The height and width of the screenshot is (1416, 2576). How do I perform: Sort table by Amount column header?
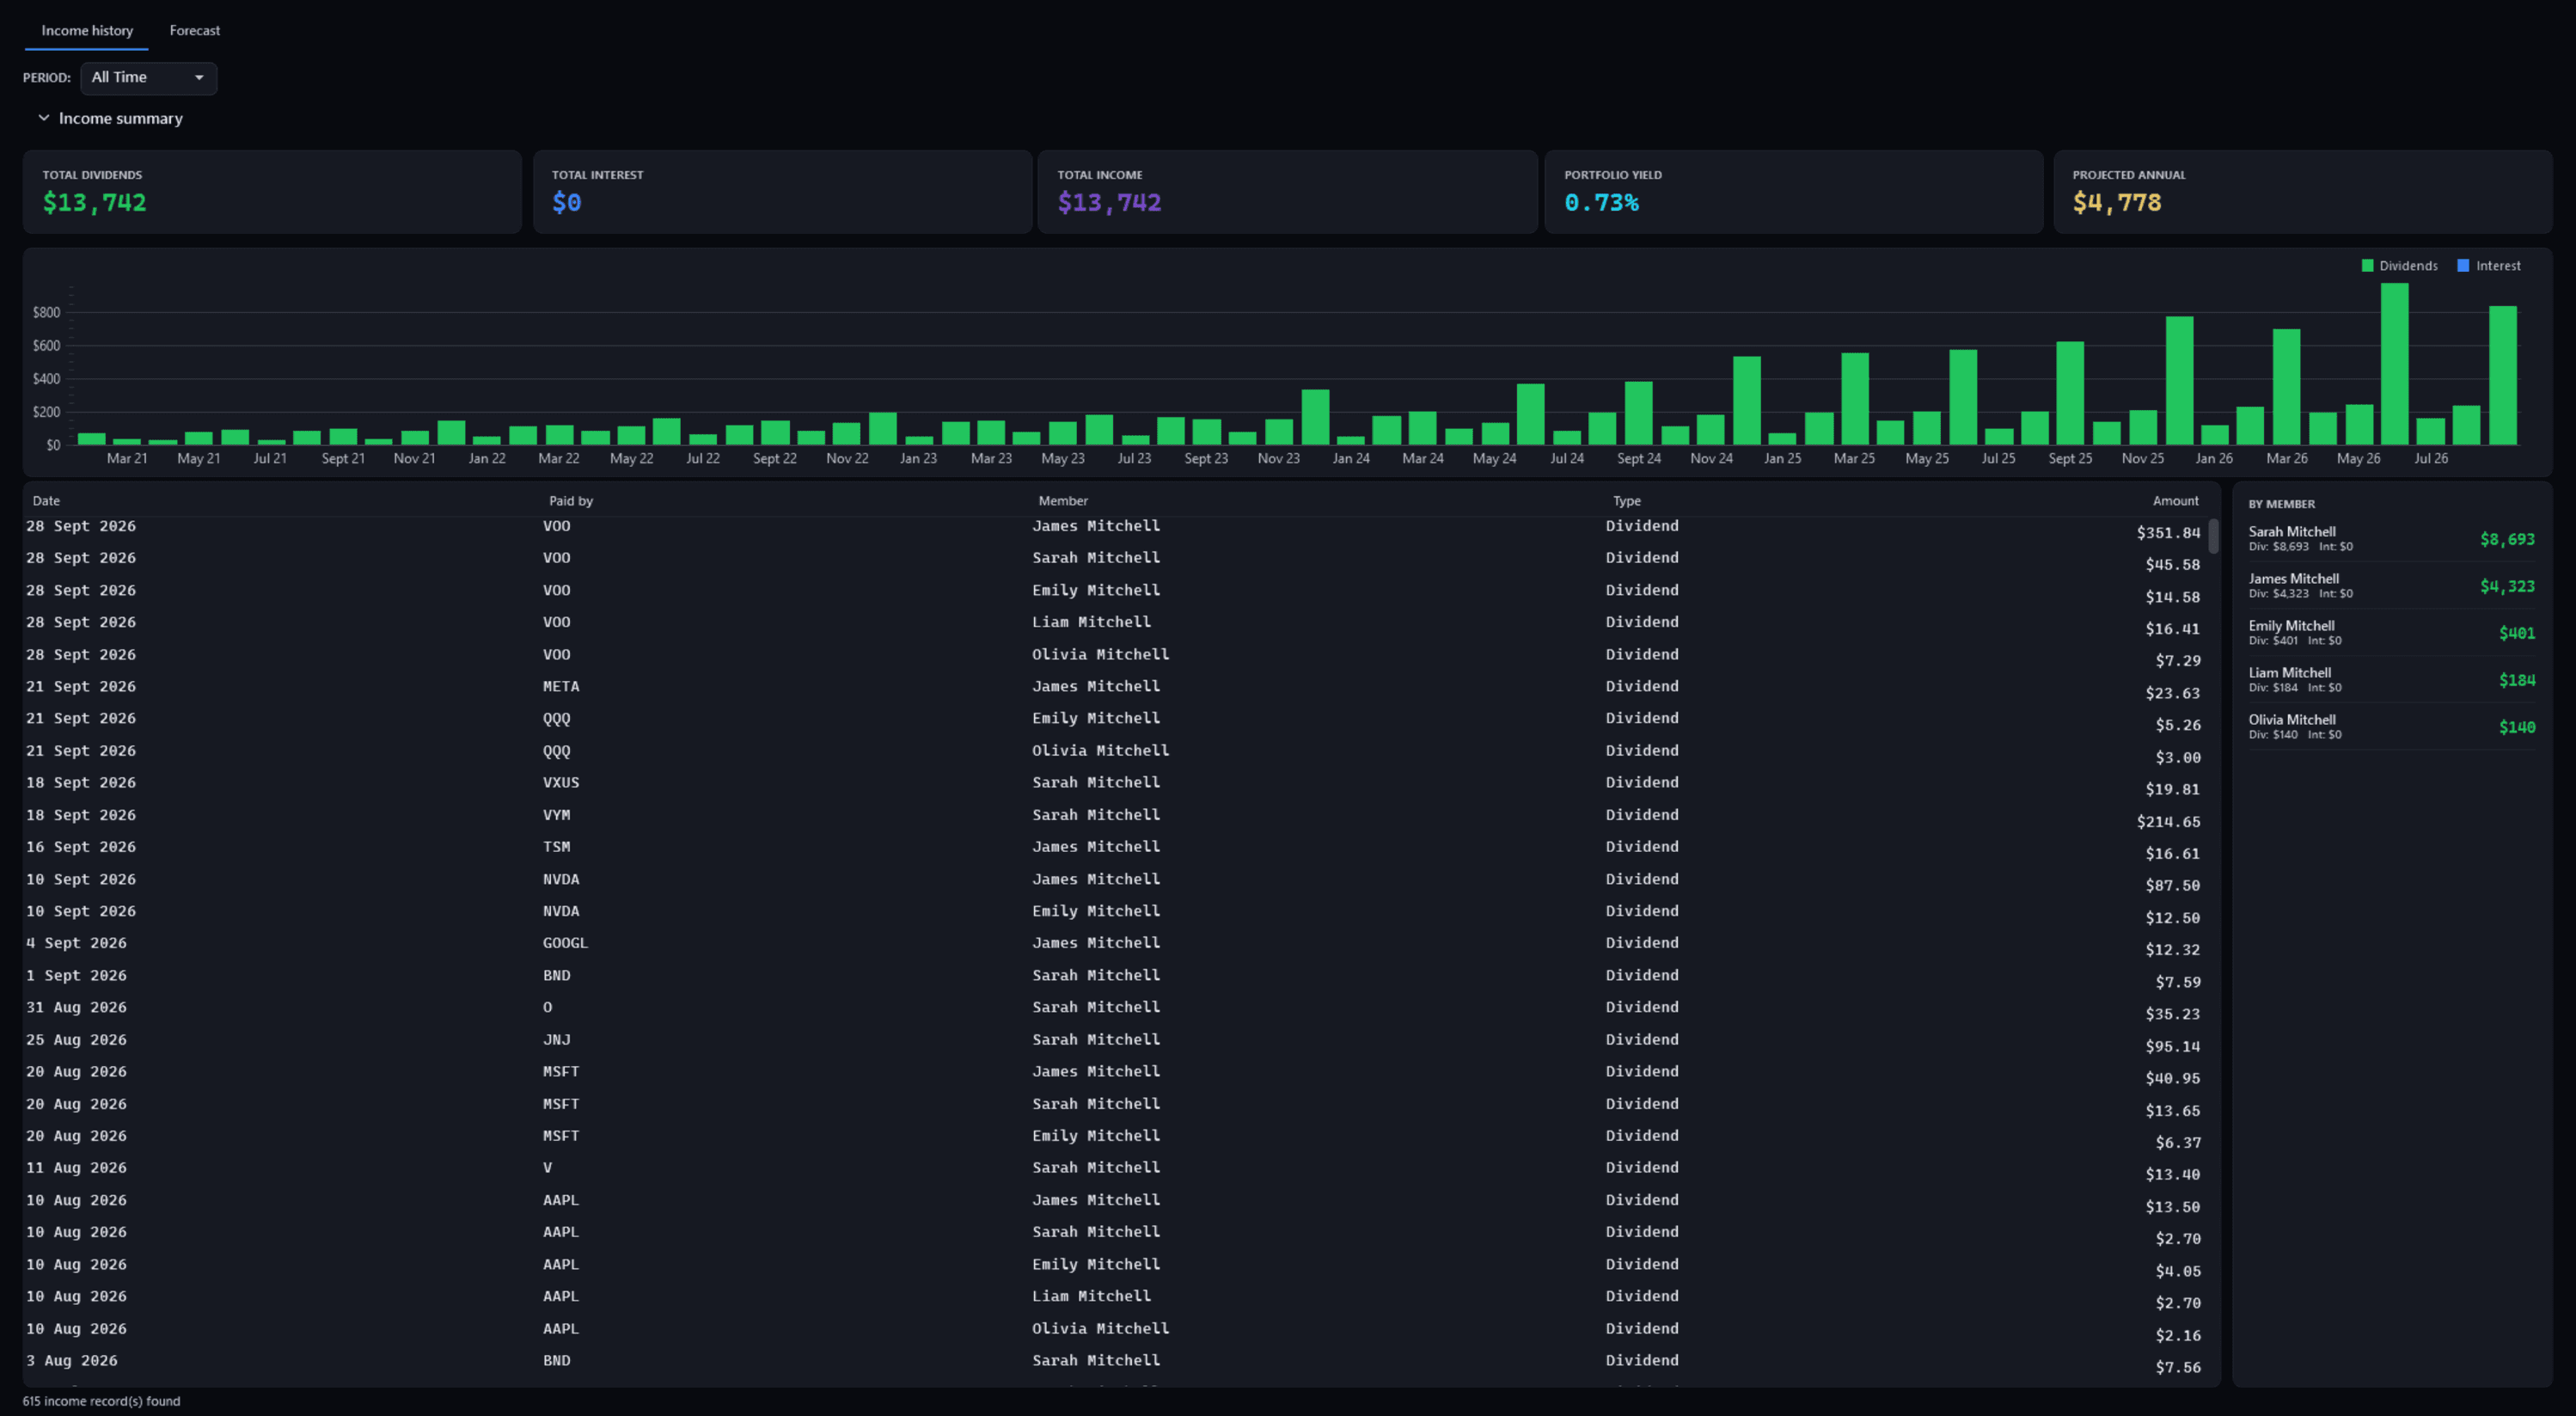(2175, 500)
